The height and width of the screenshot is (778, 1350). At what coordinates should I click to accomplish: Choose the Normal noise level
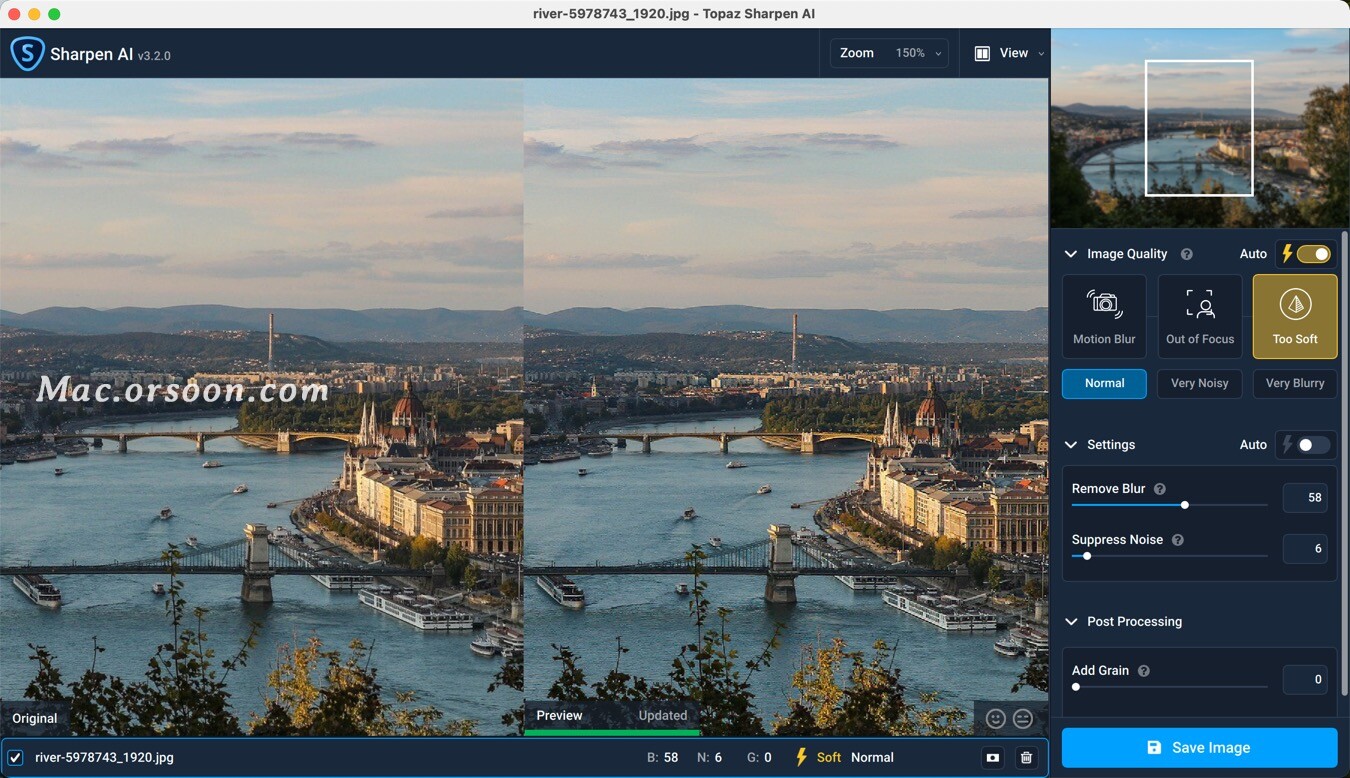point(1104,383)
